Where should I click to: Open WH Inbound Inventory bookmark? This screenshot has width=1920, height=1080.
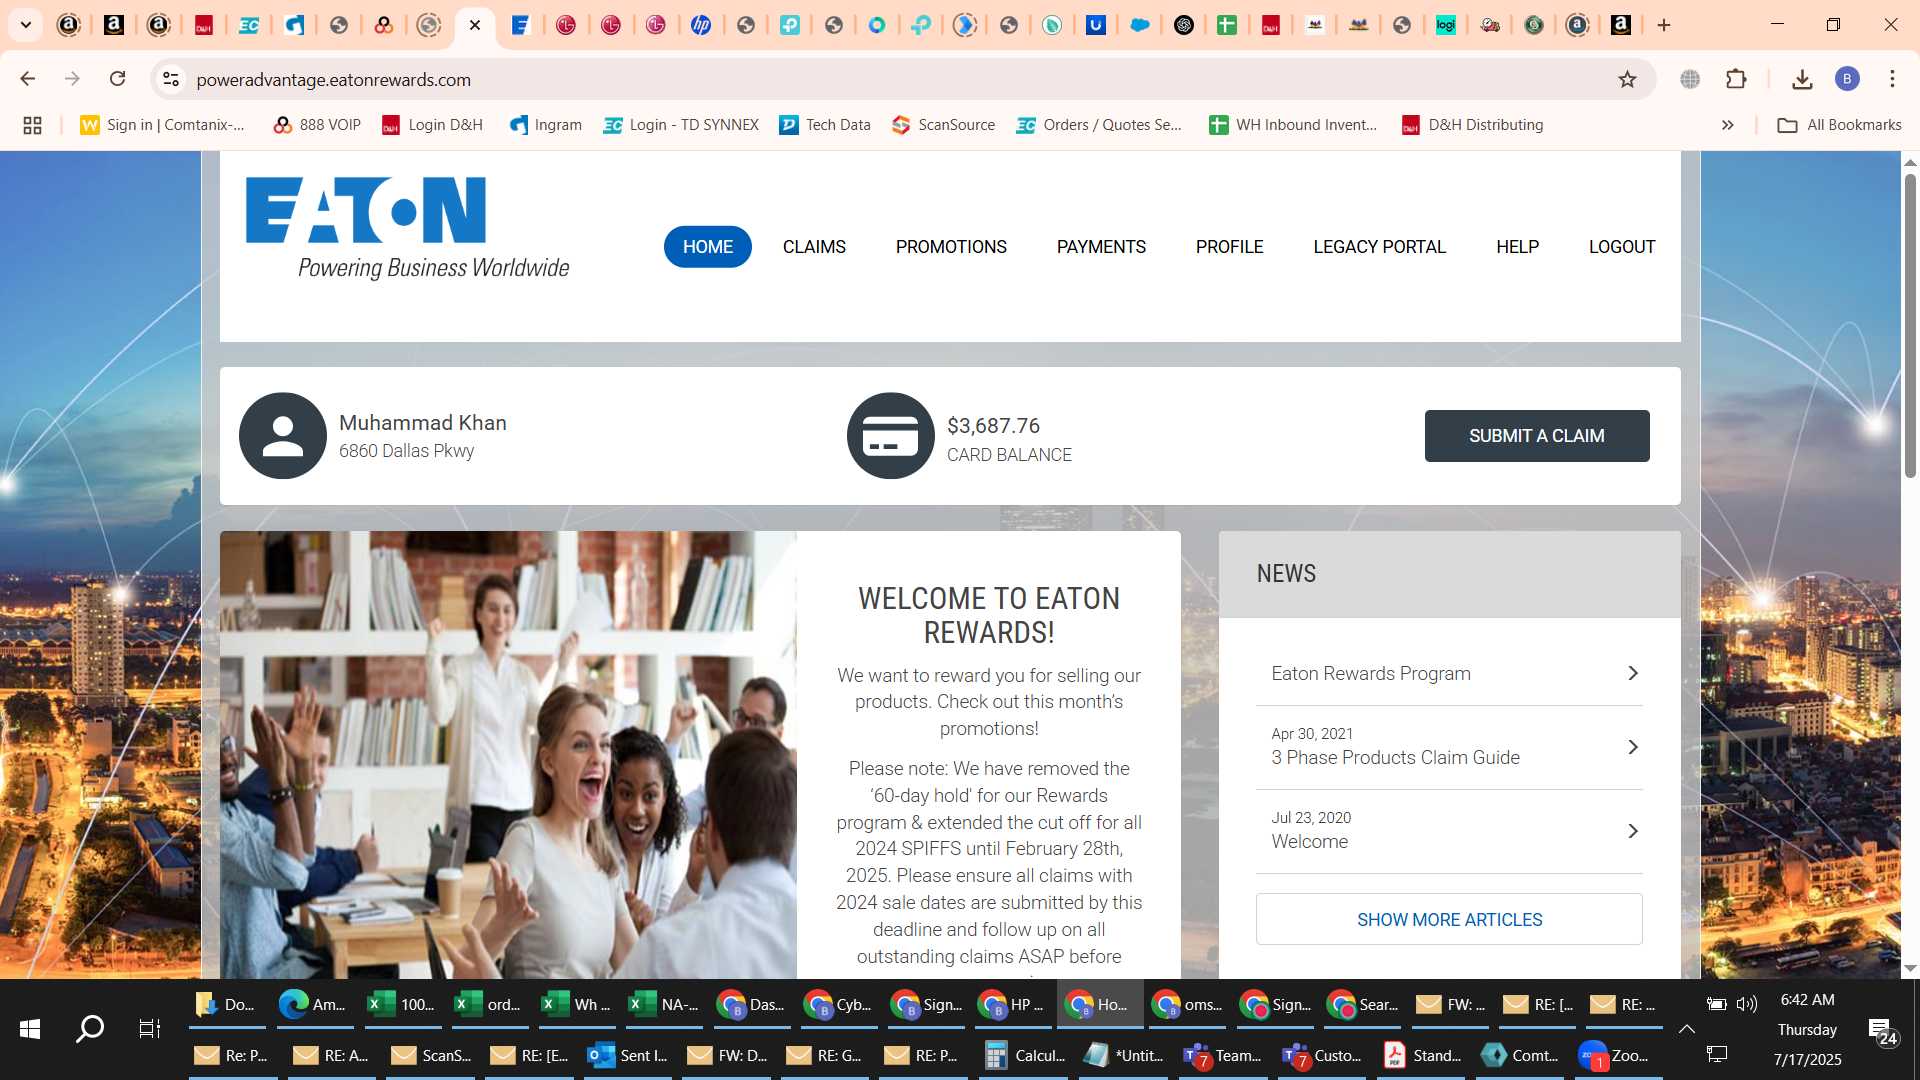[1293, 125]
